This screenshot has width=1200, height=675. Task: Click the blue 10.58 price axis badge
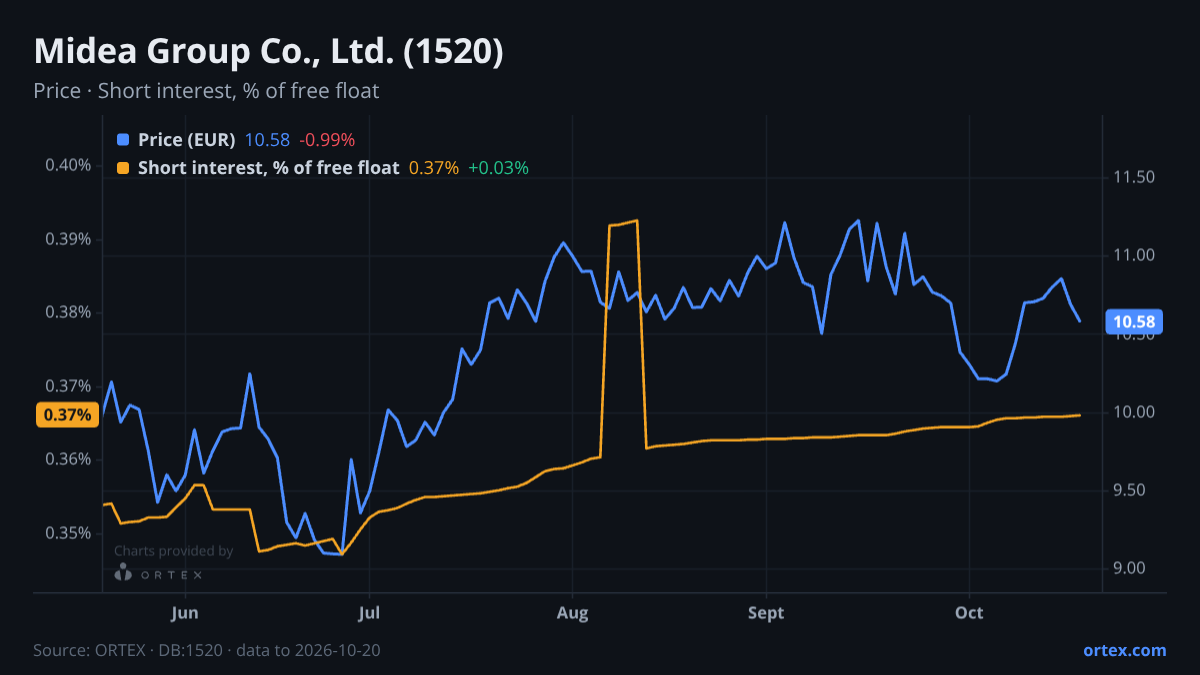(1134, 322)
